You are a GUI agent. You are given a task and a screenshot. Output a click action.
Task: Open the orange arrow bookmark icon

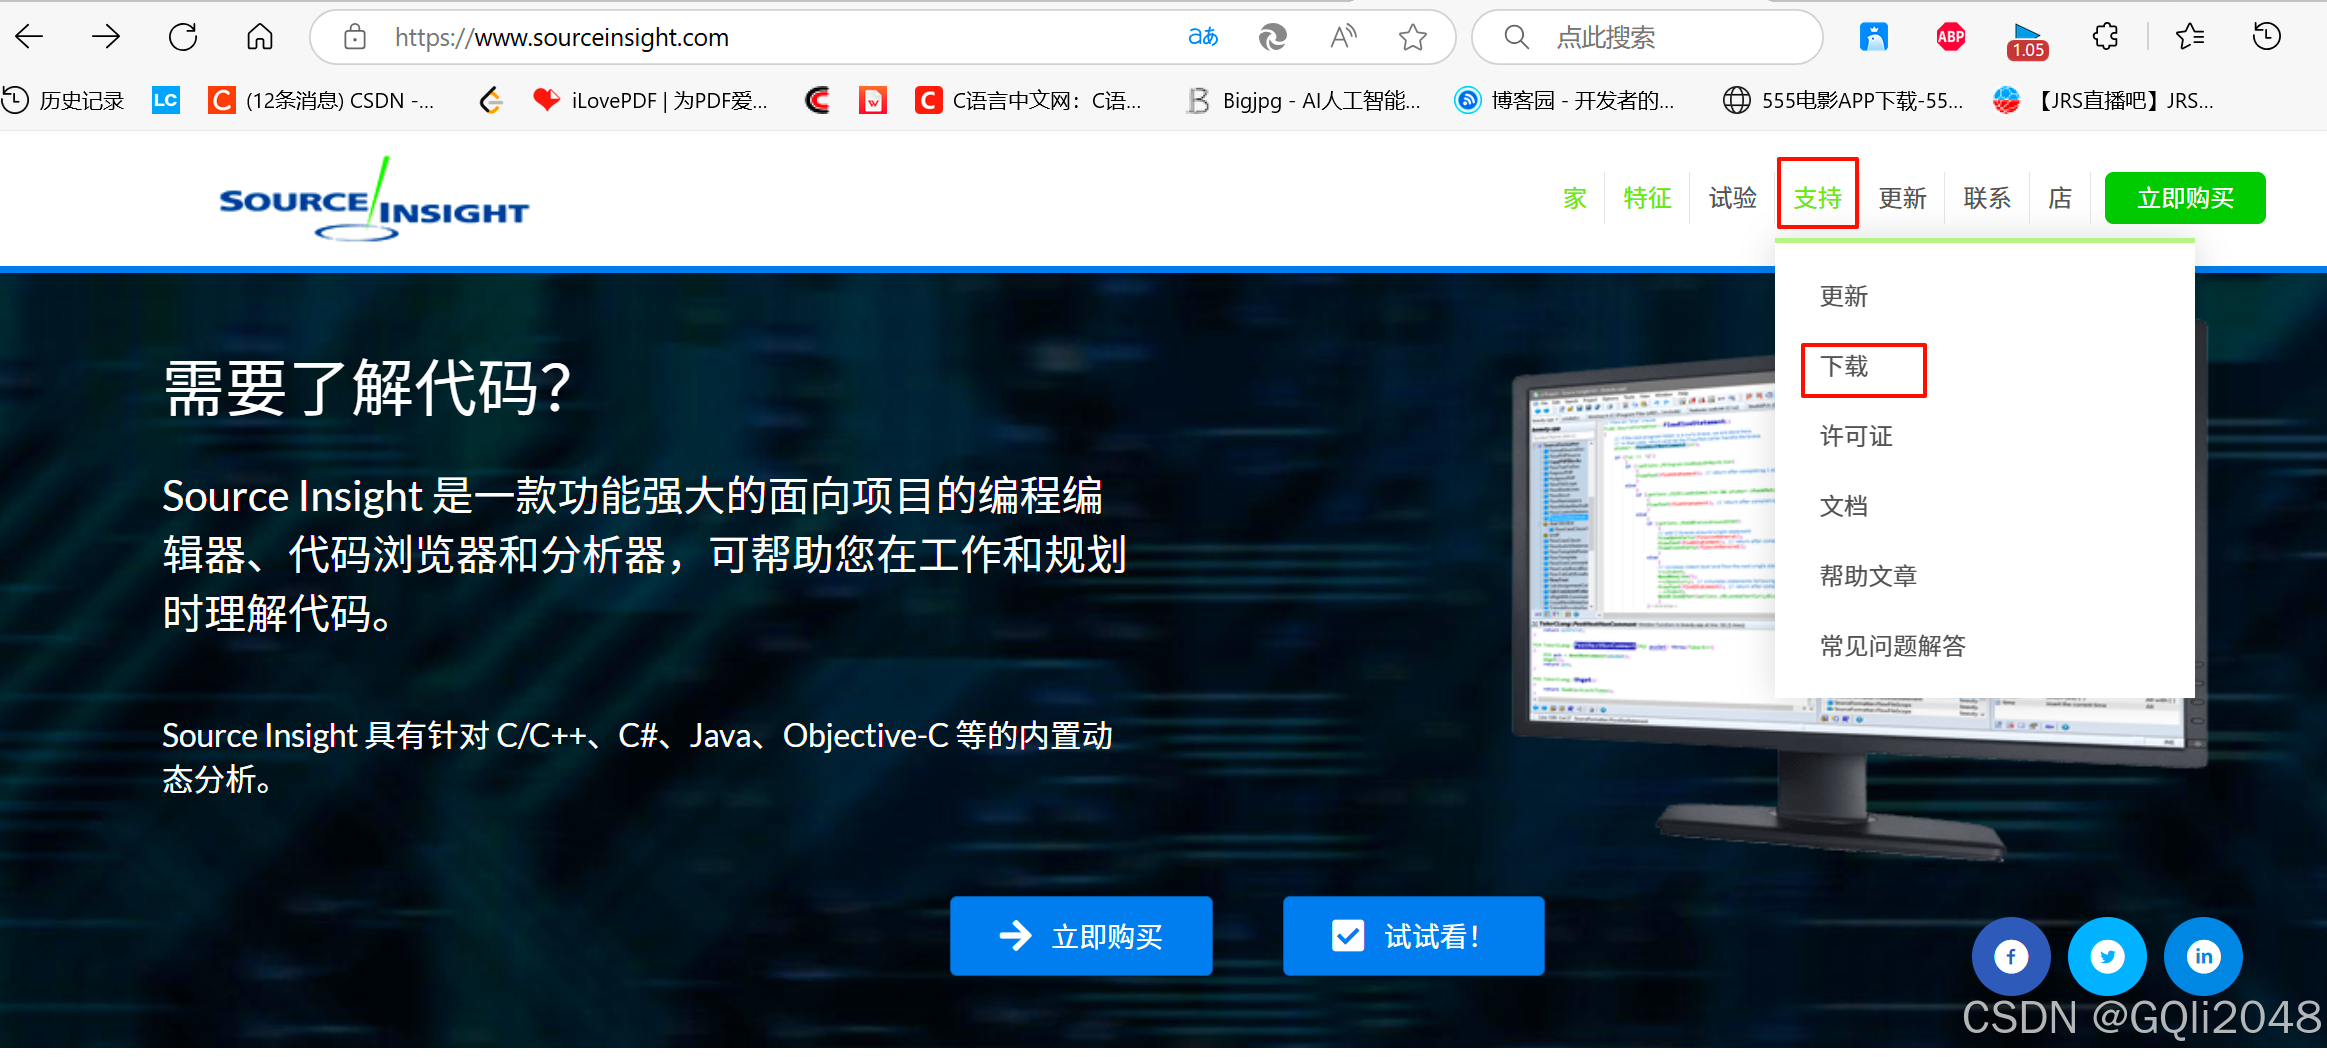coord(490,100)
